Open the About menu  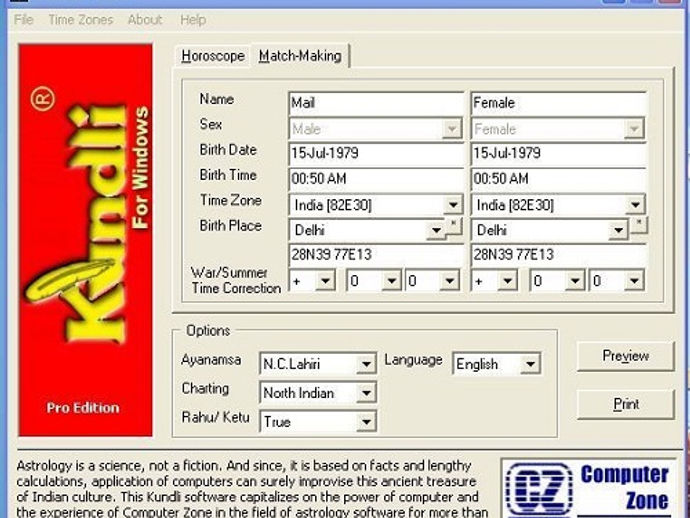click(145, 20)
